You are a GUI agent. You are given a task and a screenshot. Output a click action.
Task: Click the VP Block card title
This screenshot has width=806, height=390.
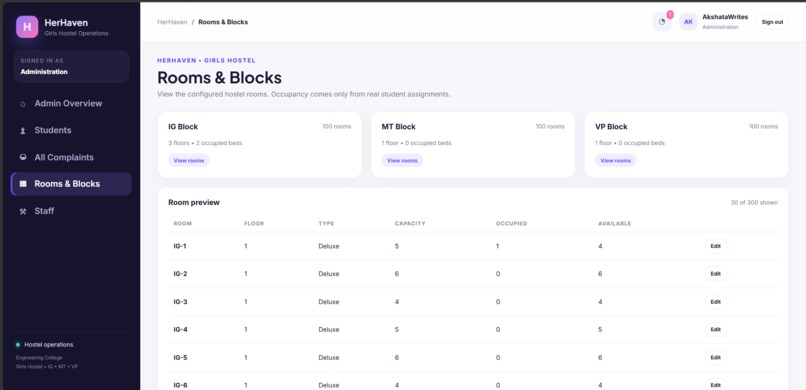pyautogui.click(x=611, y=126)
